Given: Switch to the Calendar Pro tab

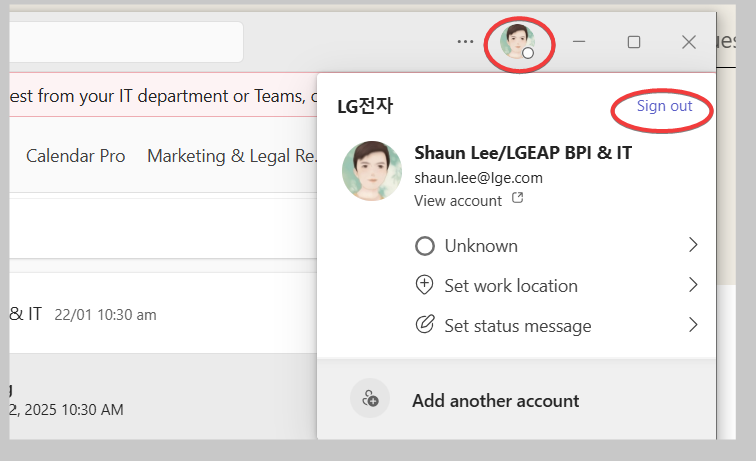Looking at the screenshot, I should [76, 156].
